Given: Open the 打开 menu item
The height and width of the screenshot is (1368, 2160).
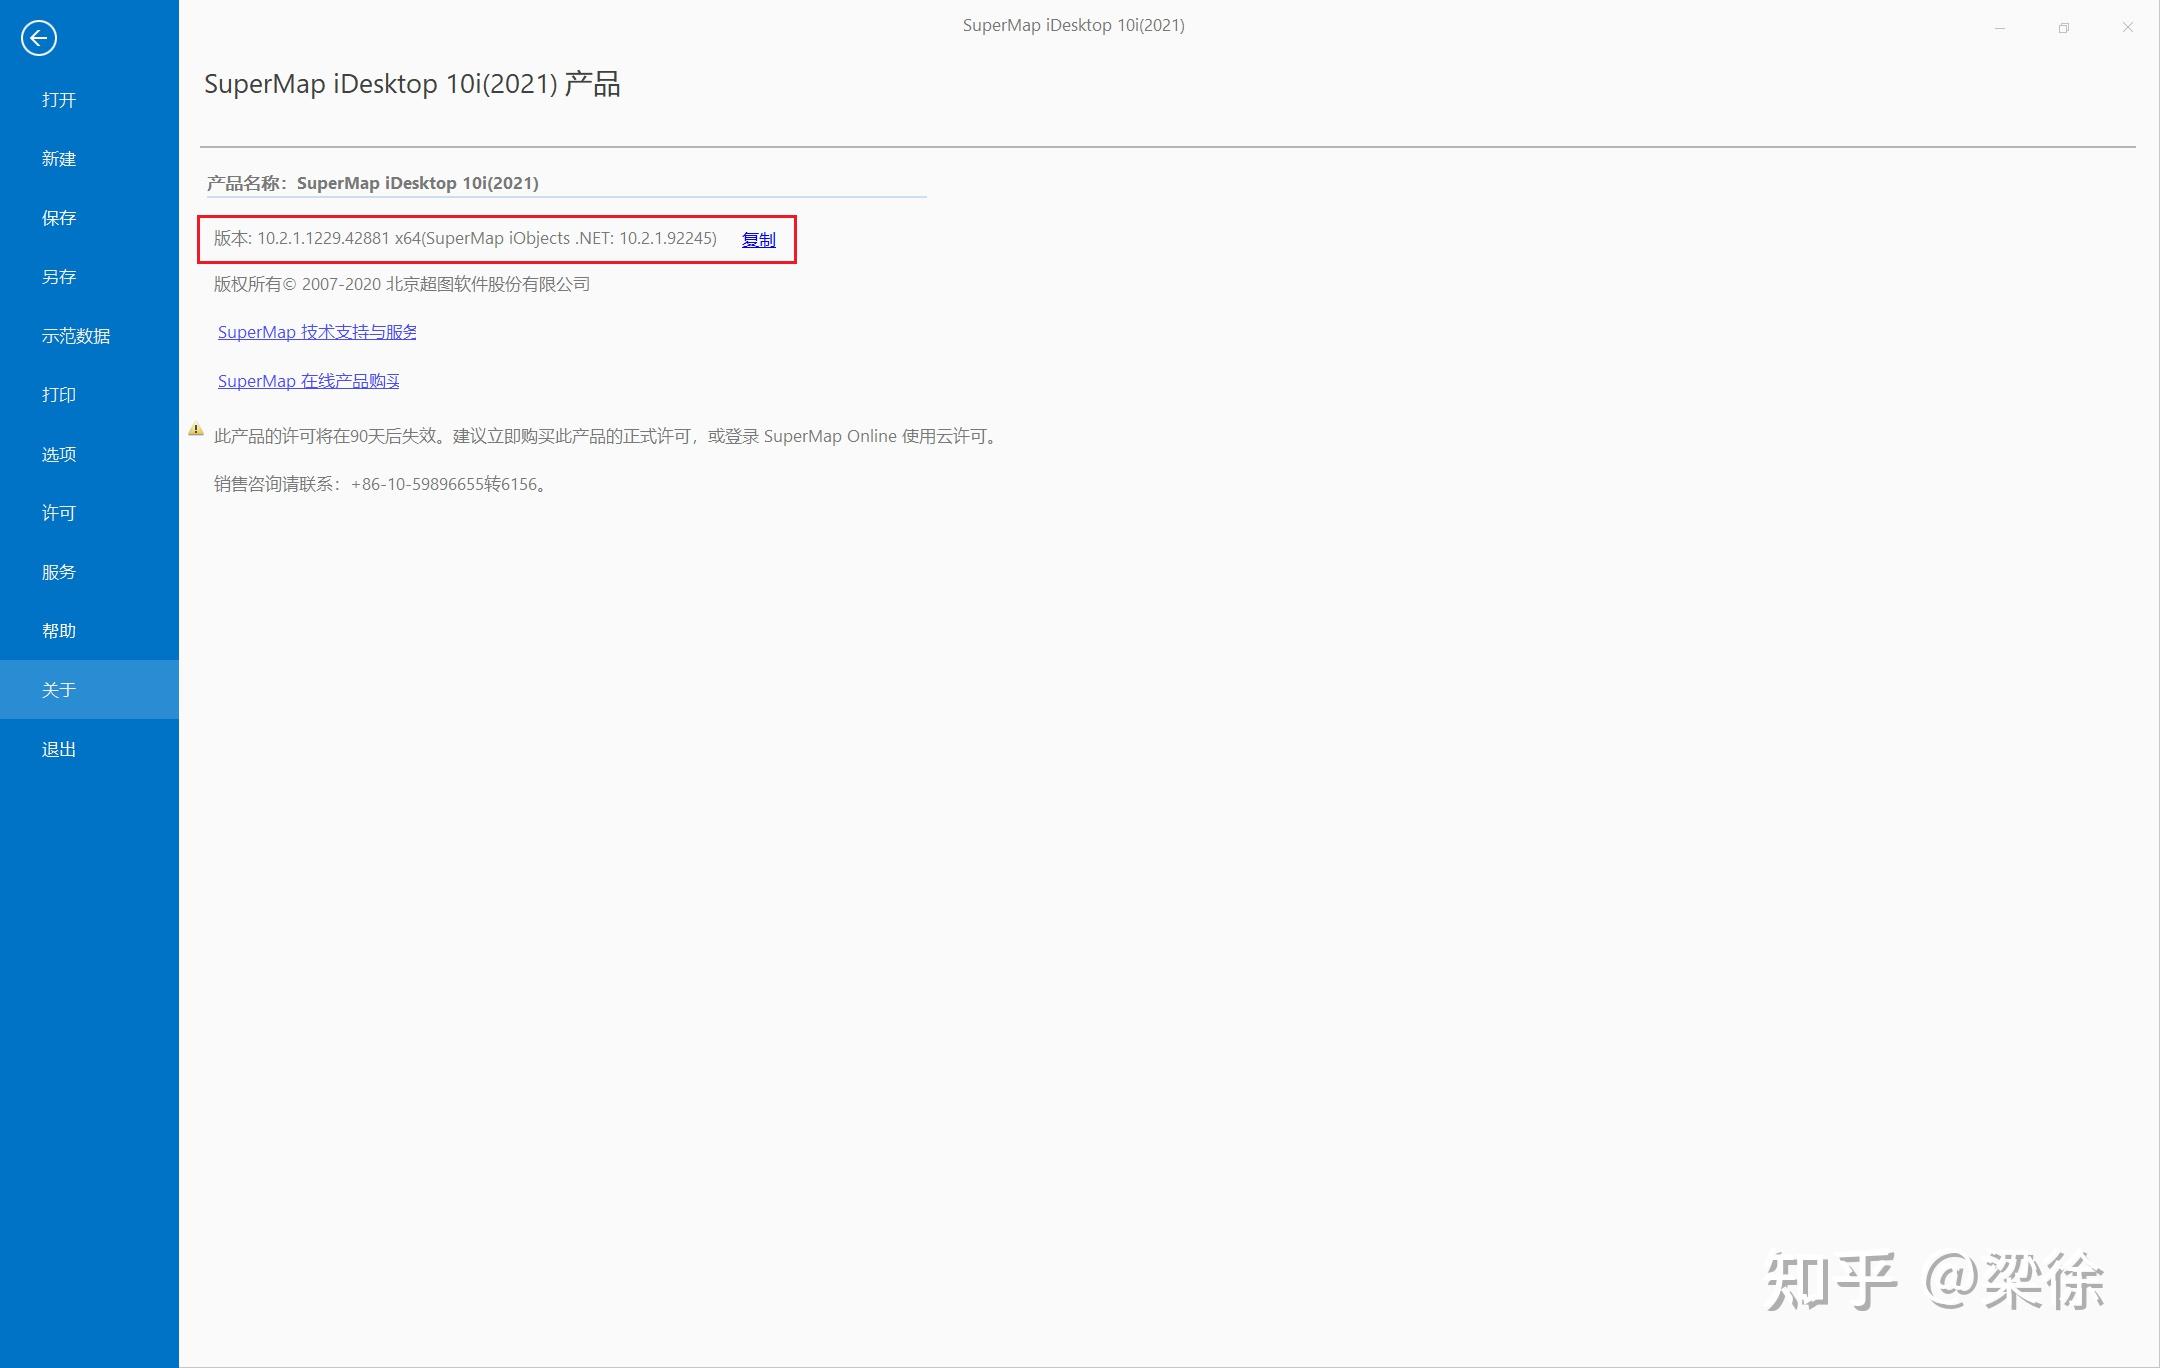Looking at the screenshot, I should [89, 100].
